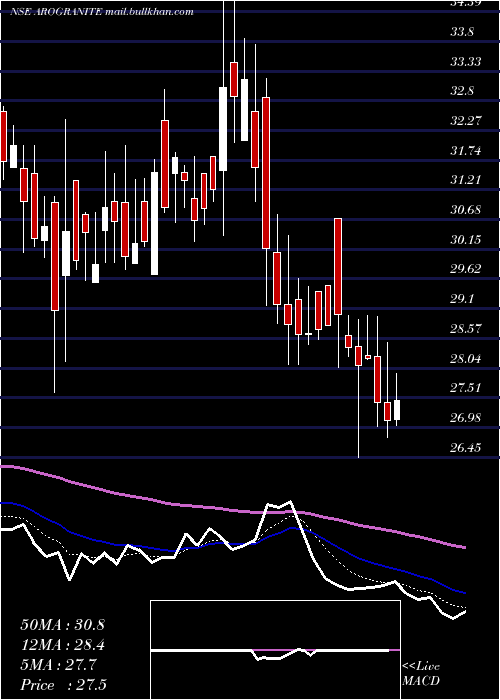Click the 32.27 price axis label
Image resolution: width=500 pixels, height=700 pixels.
click(466, 121)
